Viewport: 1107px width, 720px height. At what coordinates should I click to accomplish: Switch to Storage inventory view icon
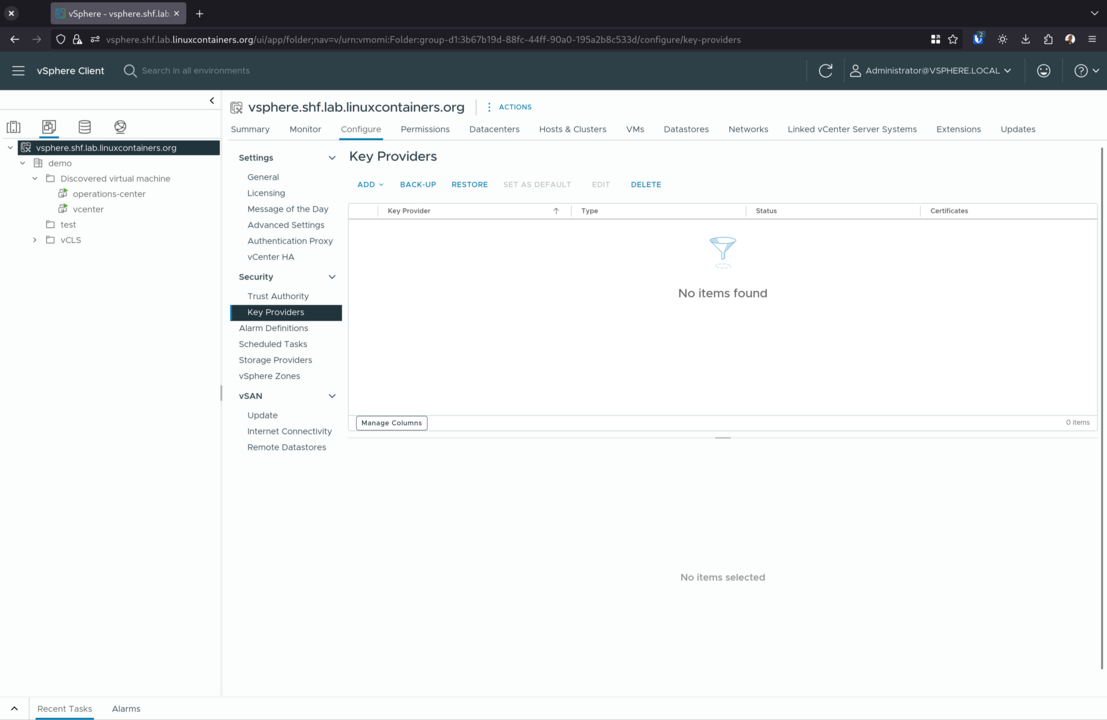pyautogui.click(x=85, y=127)
